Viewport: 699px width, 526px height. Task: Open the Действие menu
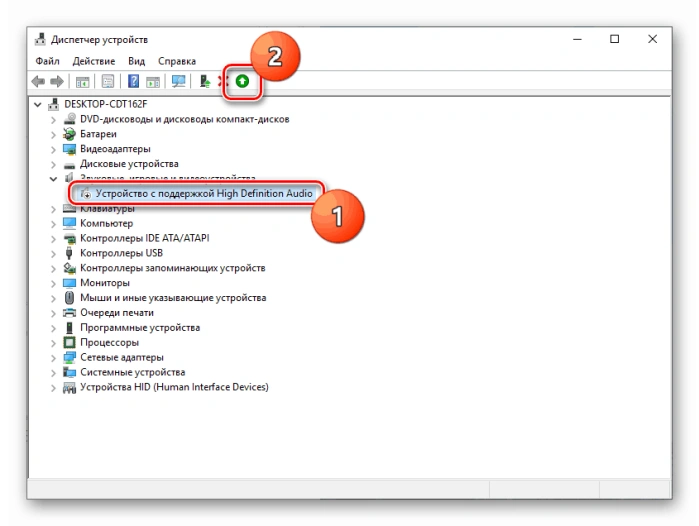click(x=94, y=61)
